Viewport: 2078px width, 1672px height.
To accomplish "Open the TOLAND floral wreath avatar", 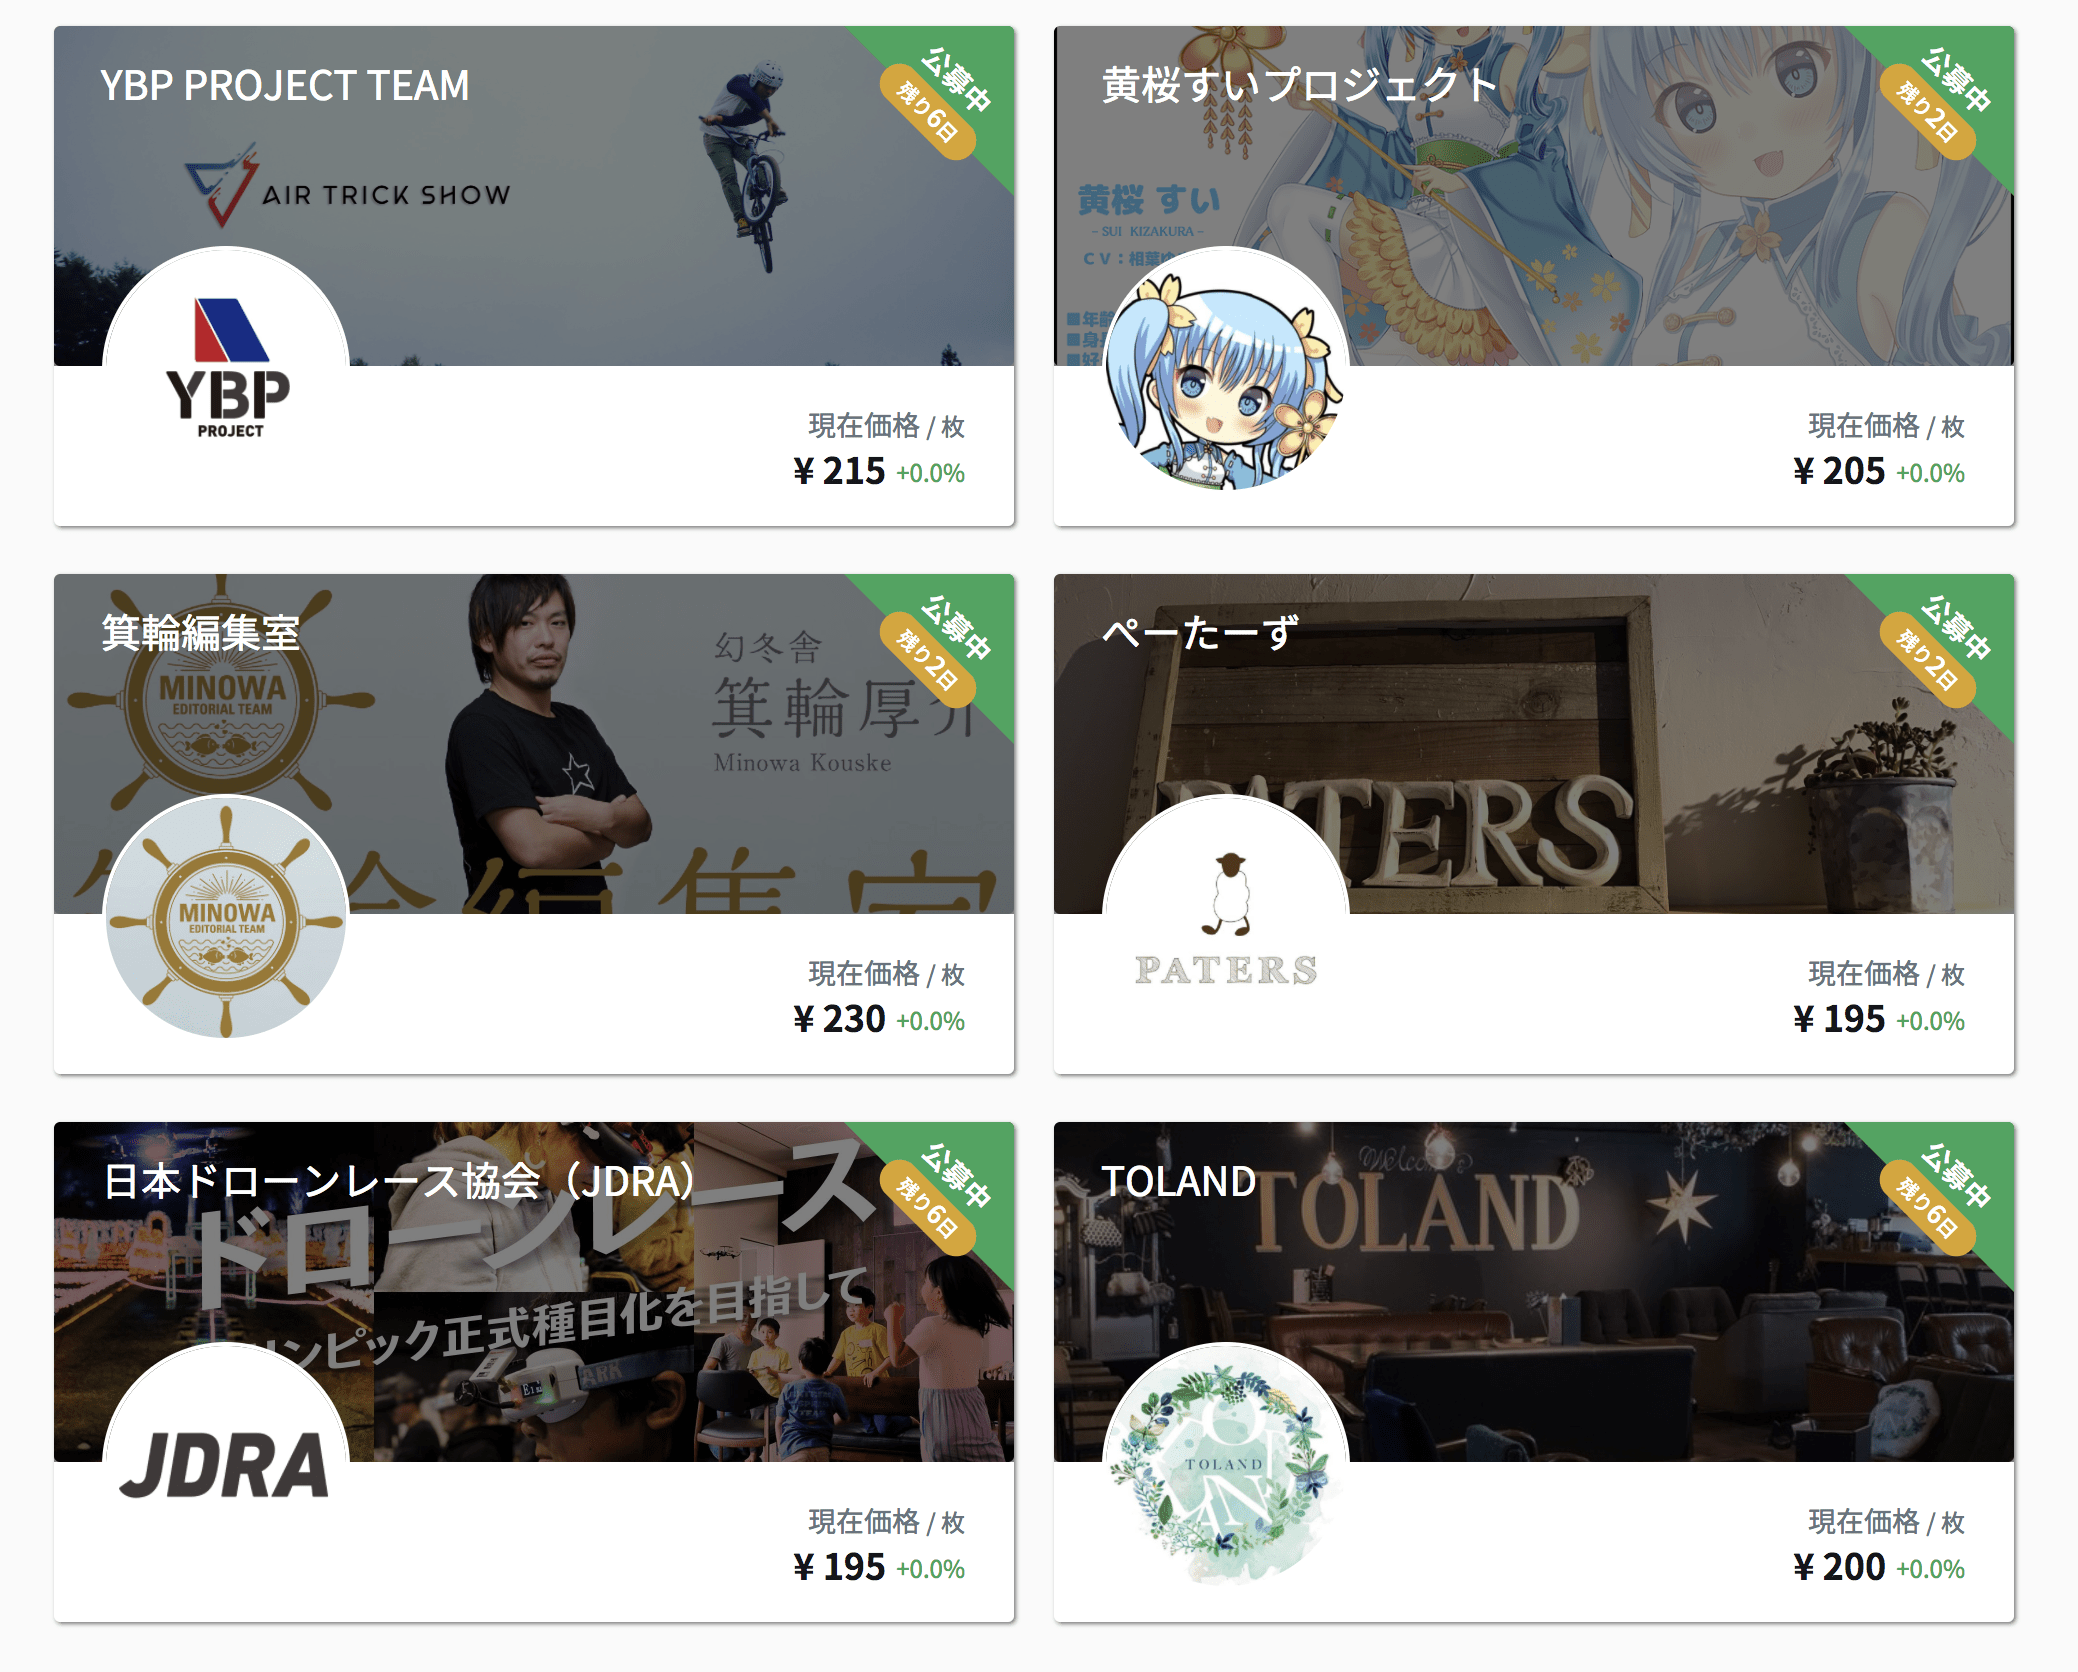I will 1227,1465.
